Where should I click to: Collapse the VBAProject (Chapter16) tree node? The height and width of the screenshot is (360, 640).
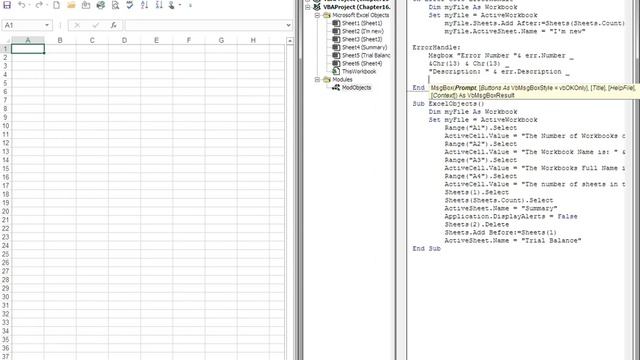click(x=308, y=7)
